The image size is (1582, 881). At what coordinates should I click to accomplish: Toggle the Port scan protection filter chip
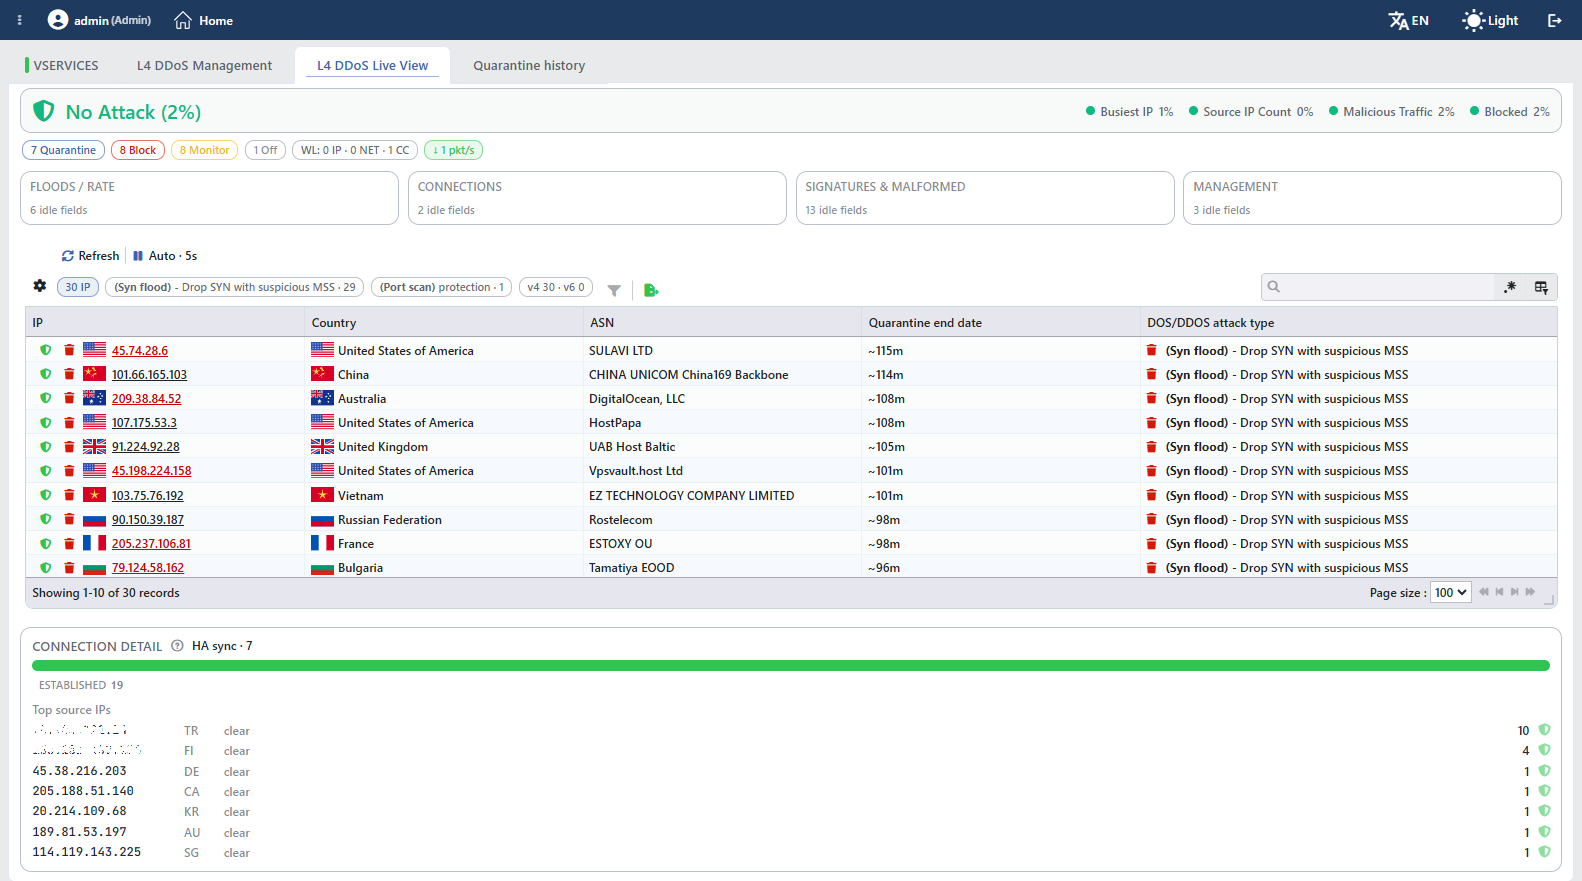442,287
